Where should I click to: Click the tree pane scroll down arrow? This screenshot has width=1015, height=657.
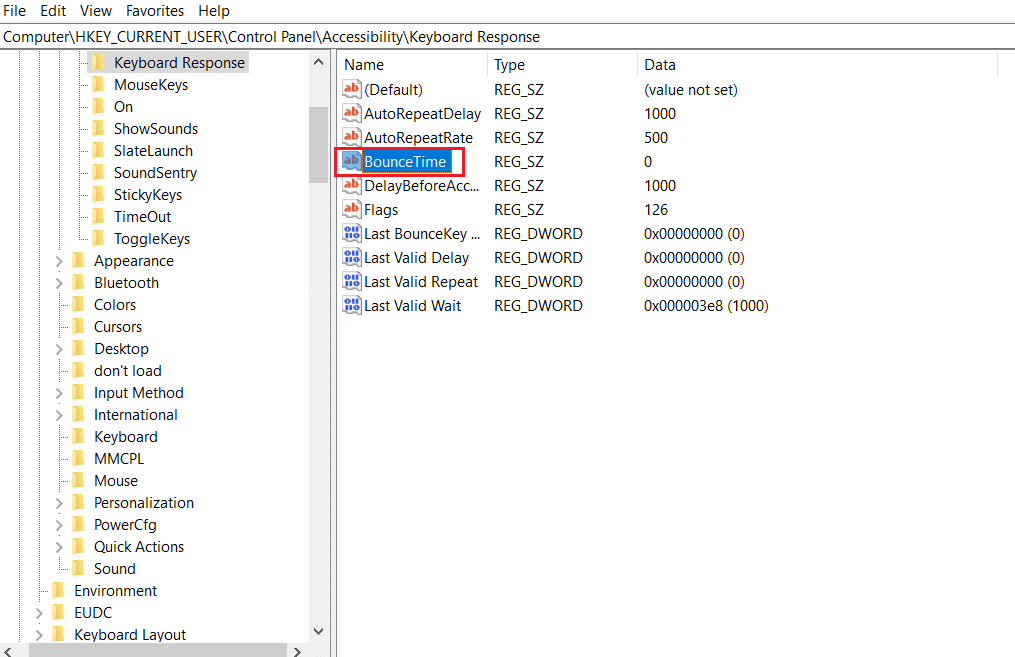tap(318, 631)
